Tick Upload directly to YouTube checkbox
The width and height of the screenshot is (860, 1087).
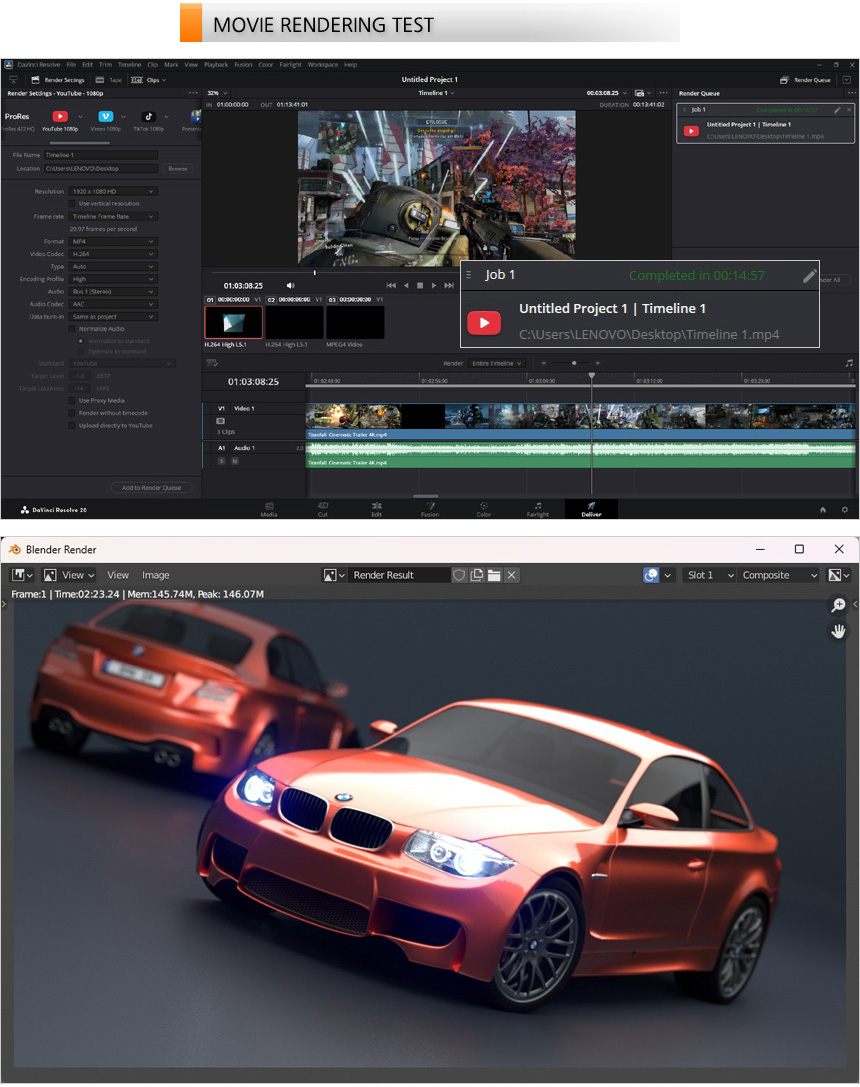(71, 425)
